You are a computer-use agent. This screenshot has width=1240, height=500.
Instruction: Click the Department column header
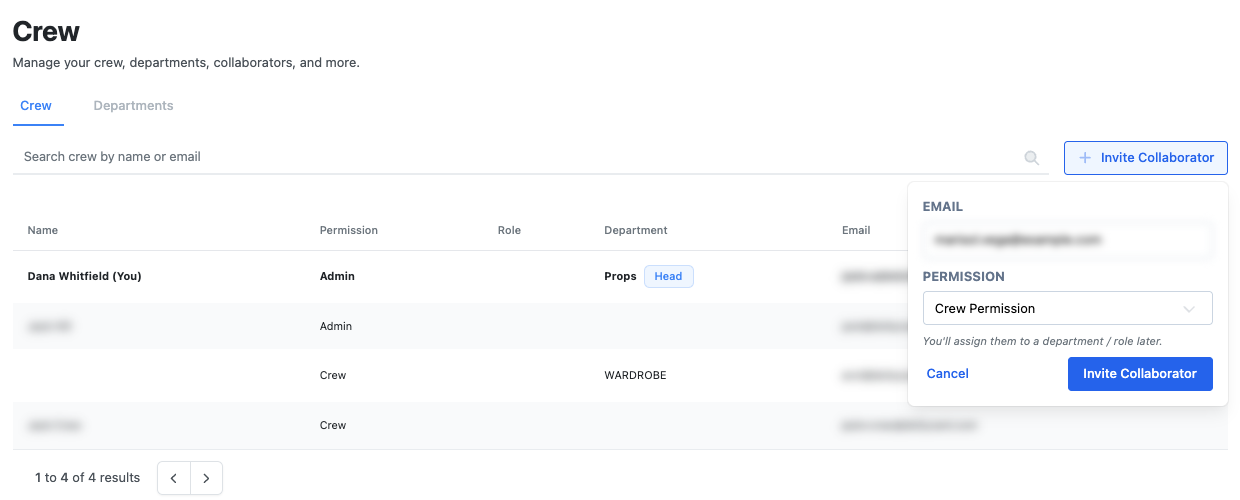[636, 230]
